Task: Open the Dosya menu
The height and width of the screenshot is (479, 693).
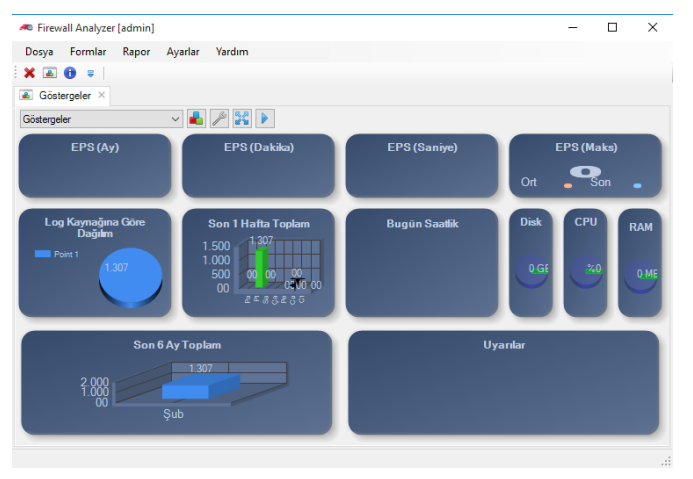Action: tap(39, 52)
